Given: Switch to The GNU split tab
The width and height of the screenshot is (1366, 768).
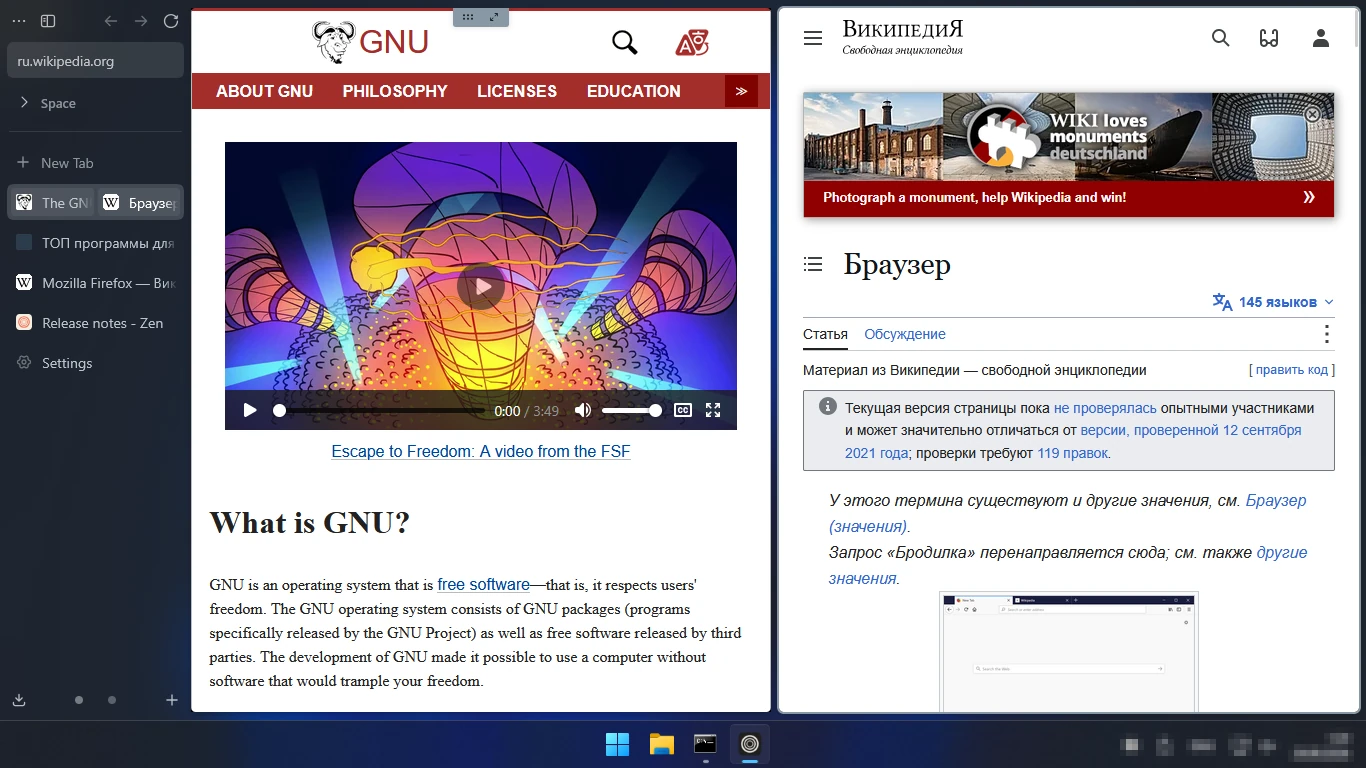Looking at the screenshot, I should point(53,203).
